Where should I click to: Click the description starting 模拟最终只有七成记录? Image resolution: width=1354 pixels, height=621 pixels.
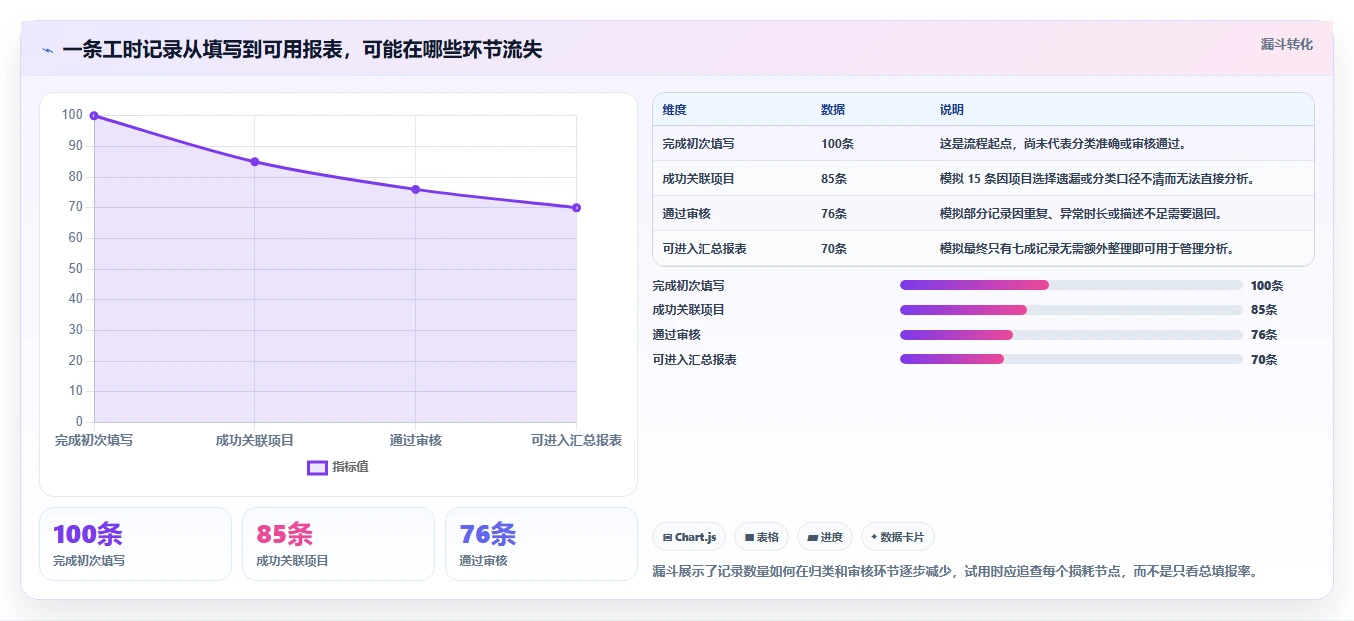tap(1087, 249)
